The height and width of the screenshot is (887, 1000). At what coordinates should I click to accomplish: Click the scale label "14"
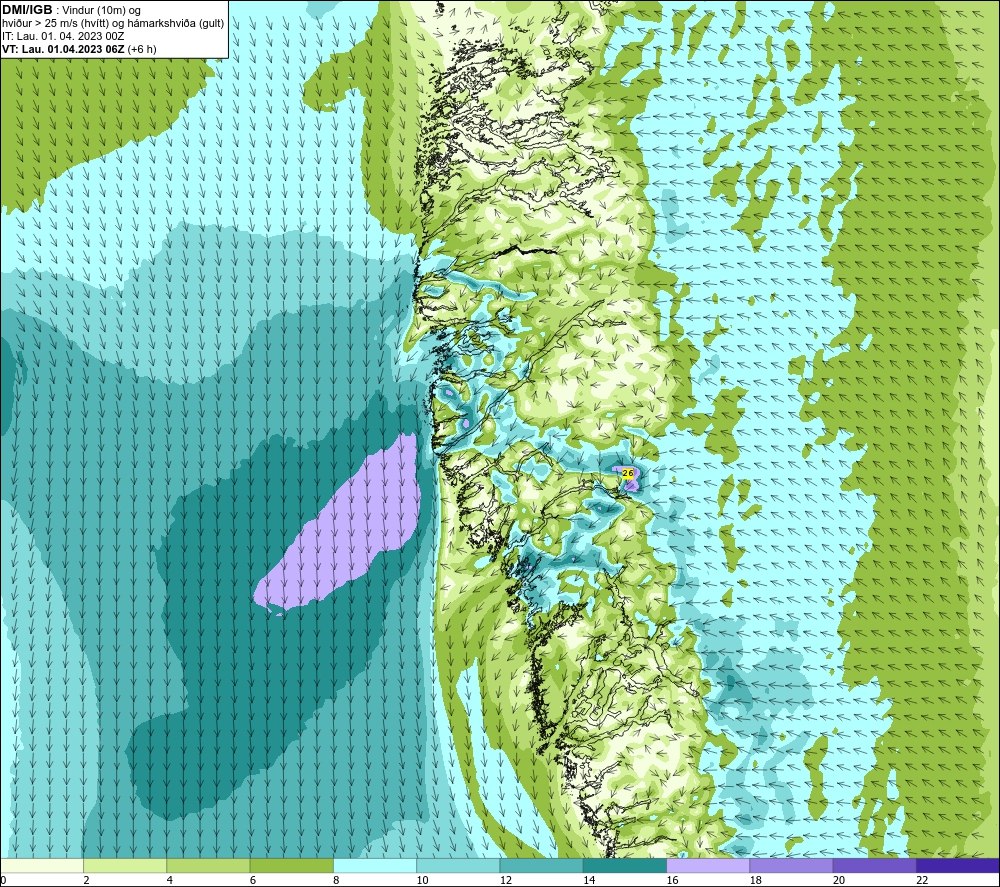pyautogui.click(x=589, y=881)
